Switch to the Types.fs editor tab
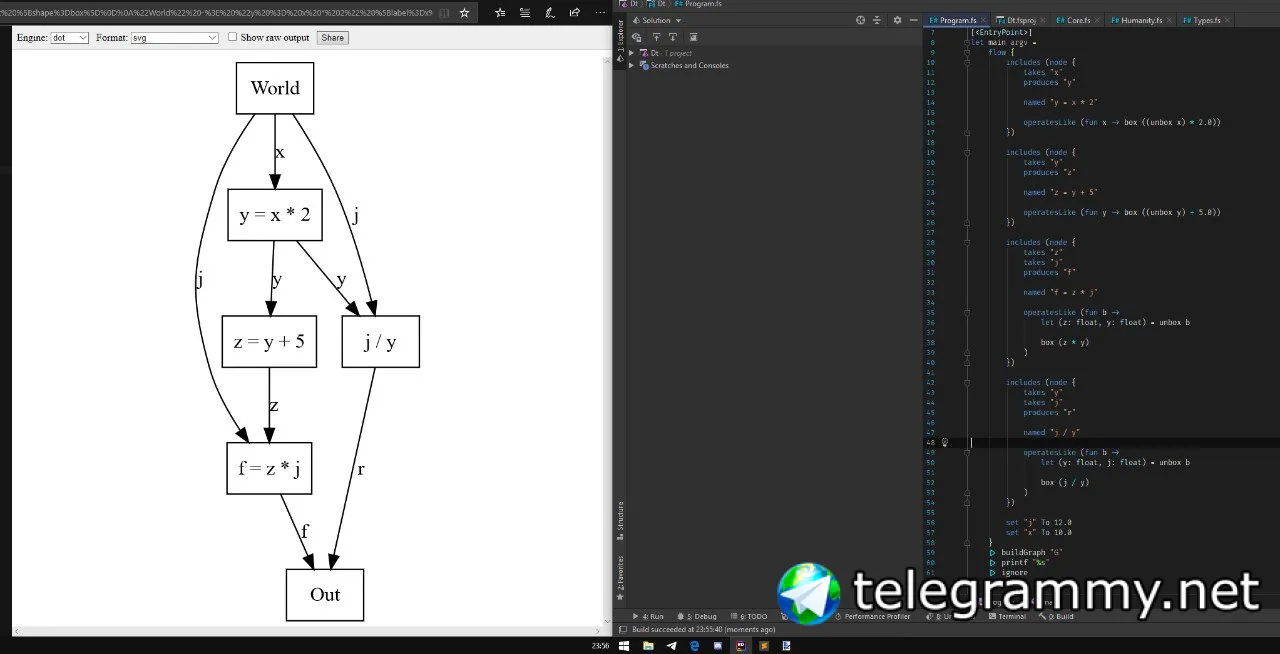The image size is (1280, 654). point(1205,20)
